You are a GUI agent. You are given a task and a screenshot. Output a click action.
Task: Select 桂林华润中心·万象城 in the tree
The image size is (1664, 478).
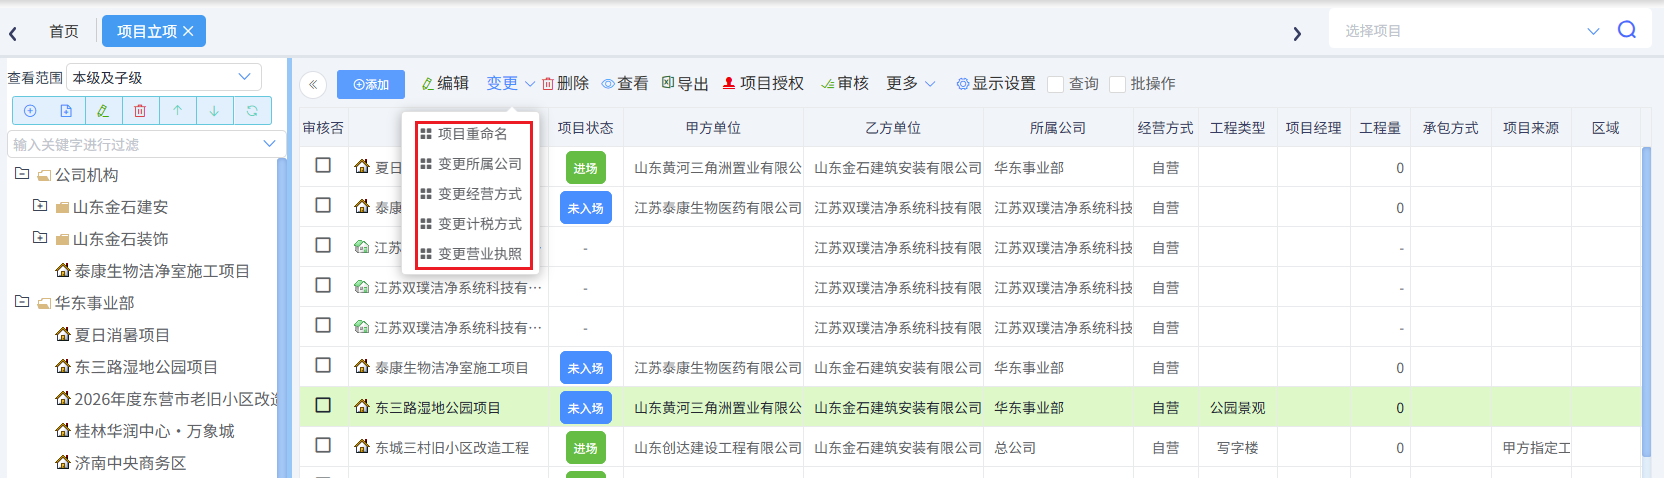154,431
